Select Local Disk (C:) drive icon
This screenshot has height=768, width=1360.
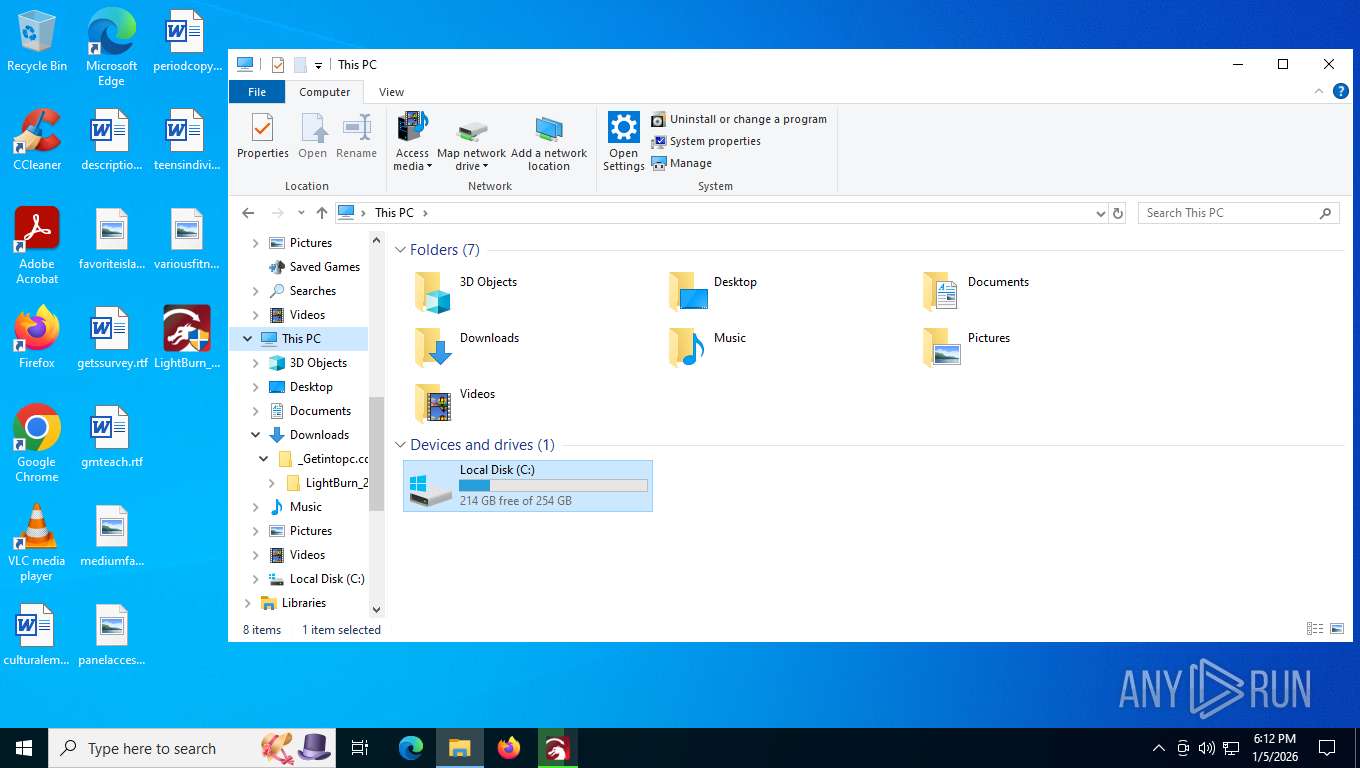click(x=431, y=488)
